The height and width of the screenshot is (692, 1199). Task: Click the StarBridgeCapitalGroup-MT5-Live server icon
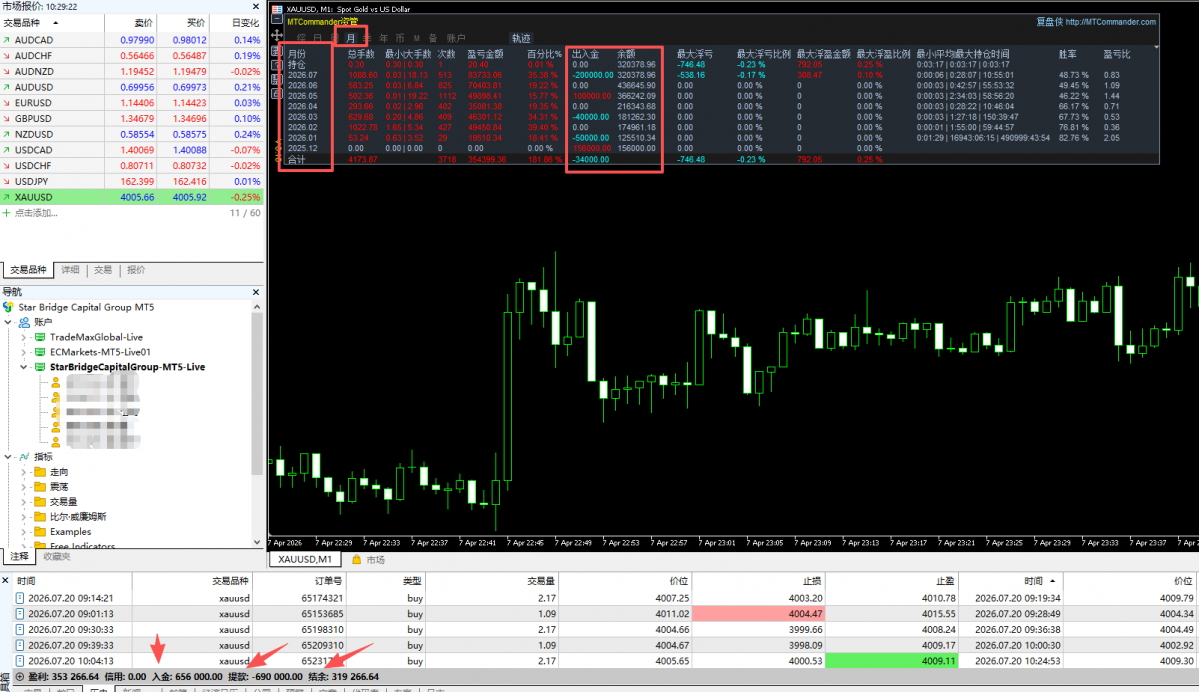click(x=40, y=367)
